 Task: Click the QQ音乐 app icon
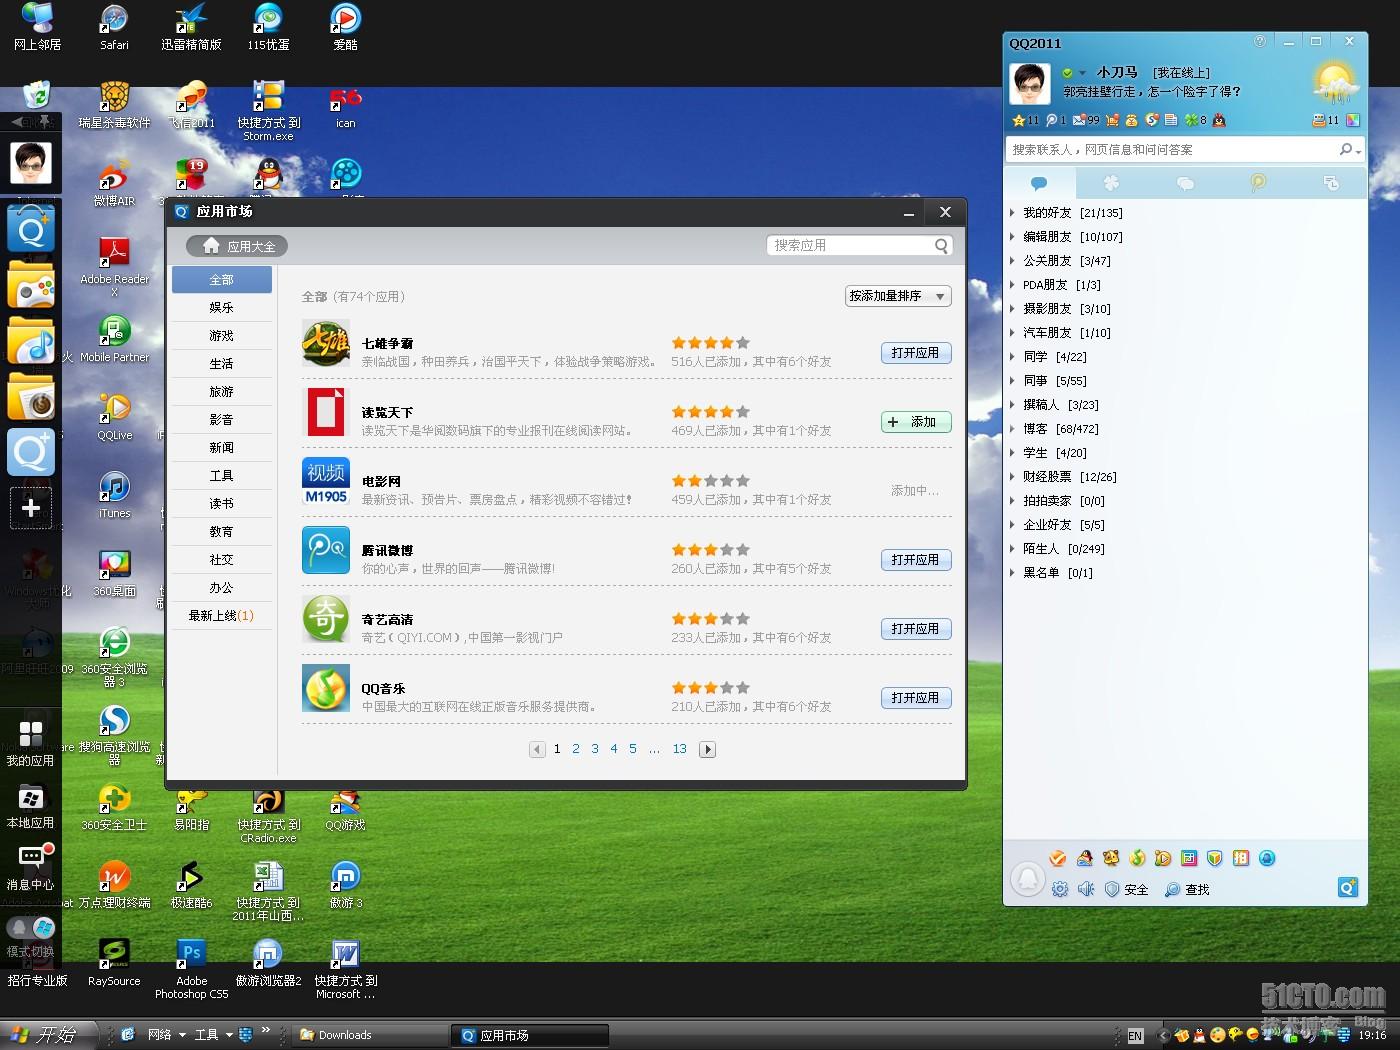[326, 689]
